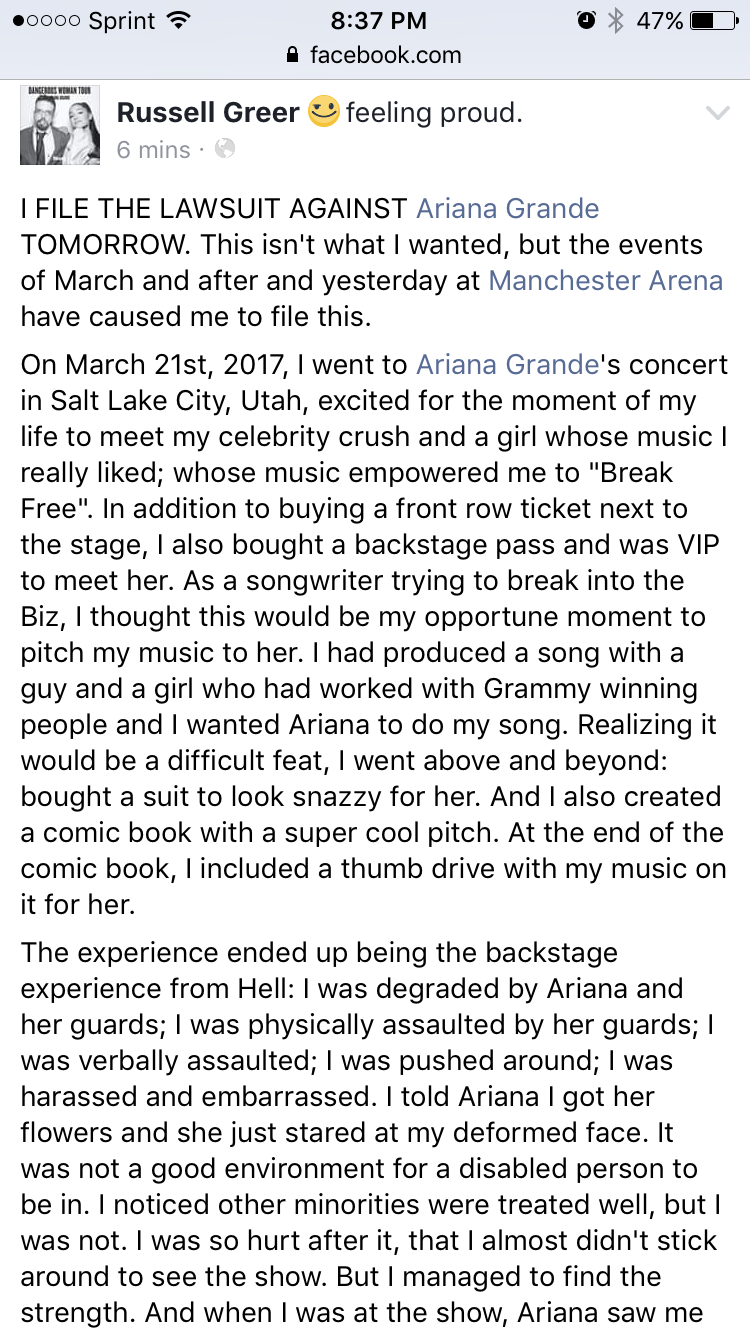
Task: Open the post options chevron menu
Action: (718, 113)
